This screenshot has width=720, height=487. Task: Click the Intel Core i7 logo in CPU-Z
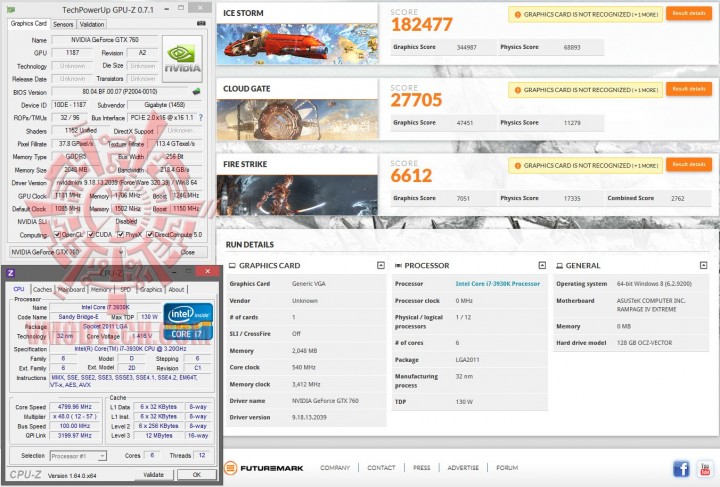(x=188, y=321)
